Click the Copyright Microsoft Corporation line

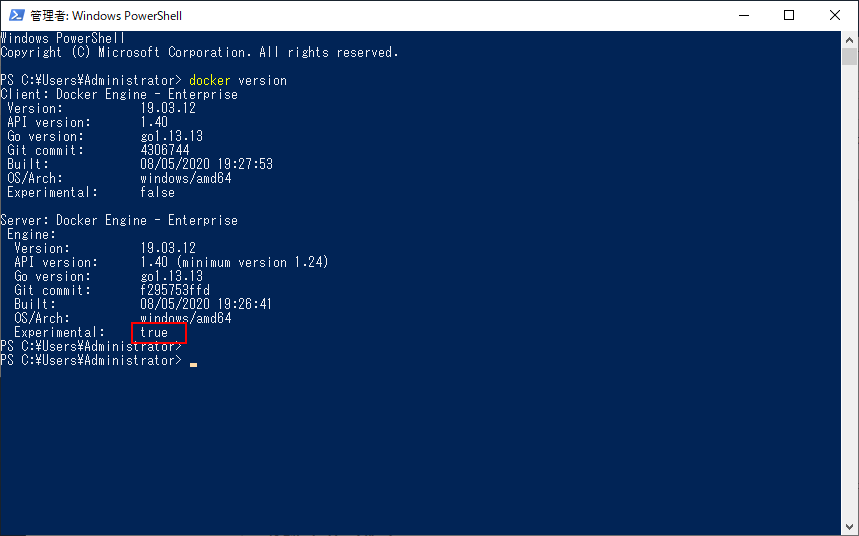[x=199, y=53]
